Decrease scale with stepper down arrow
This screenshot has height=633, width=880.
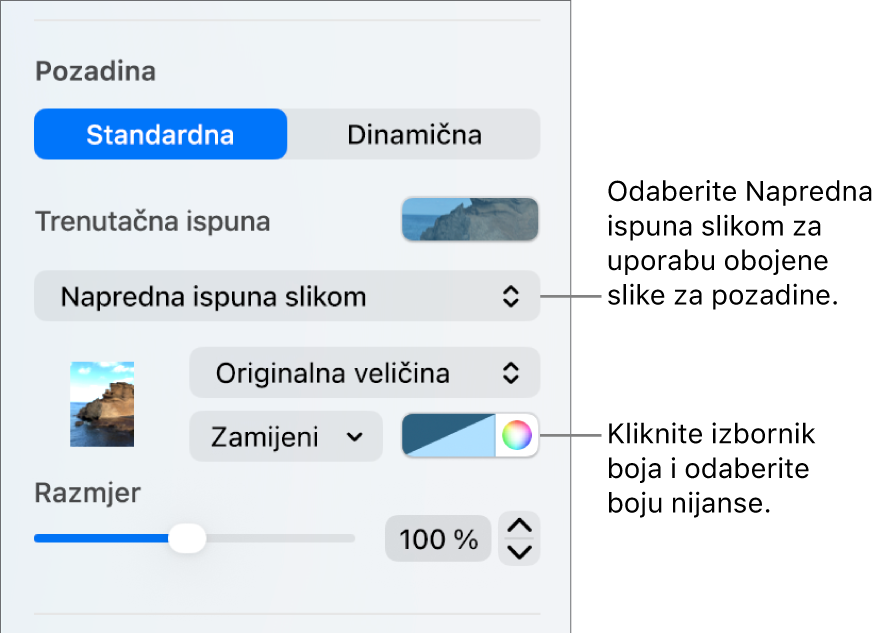[x=519, y=552]
